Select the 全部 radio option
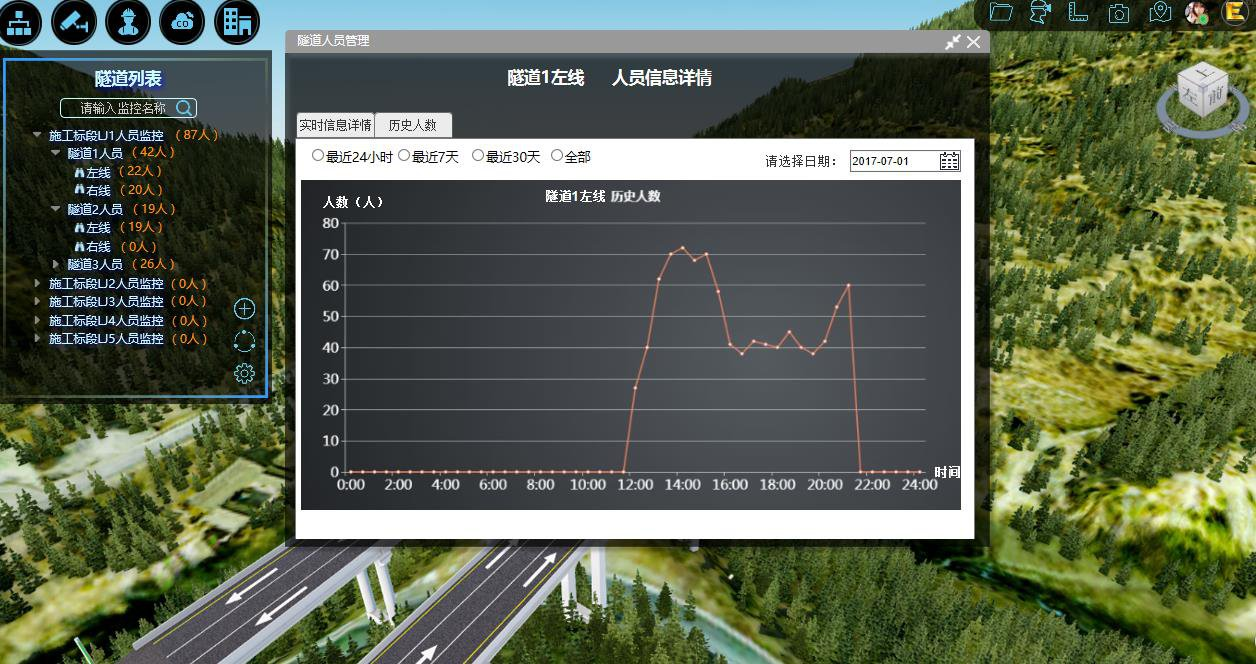 pyautogui.click(x=557, y=155)
